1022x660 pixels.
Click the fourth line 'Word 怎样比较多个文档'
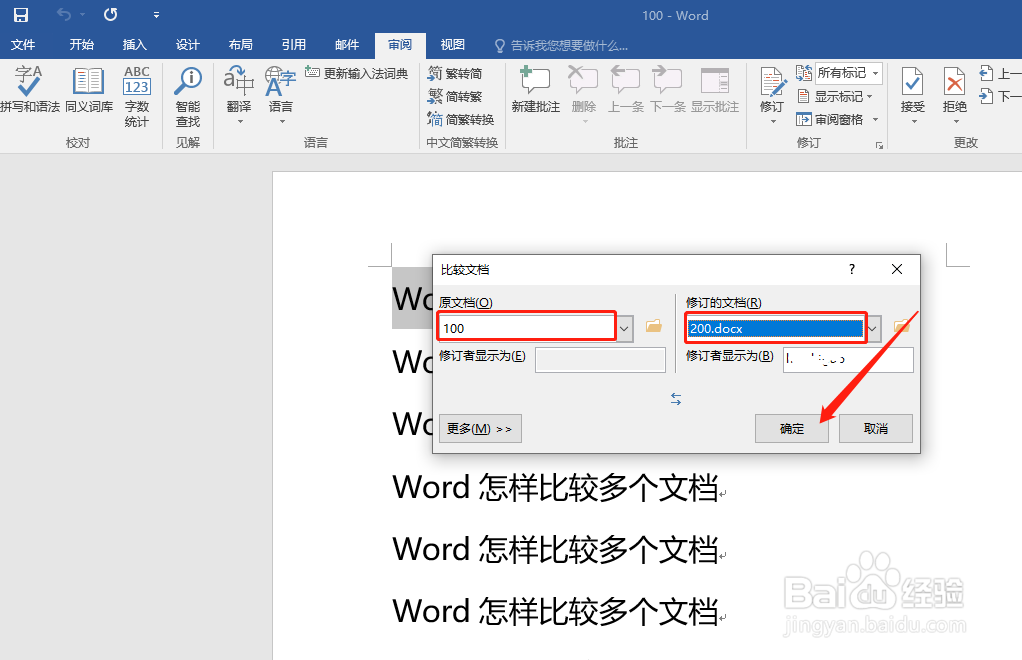555,488
